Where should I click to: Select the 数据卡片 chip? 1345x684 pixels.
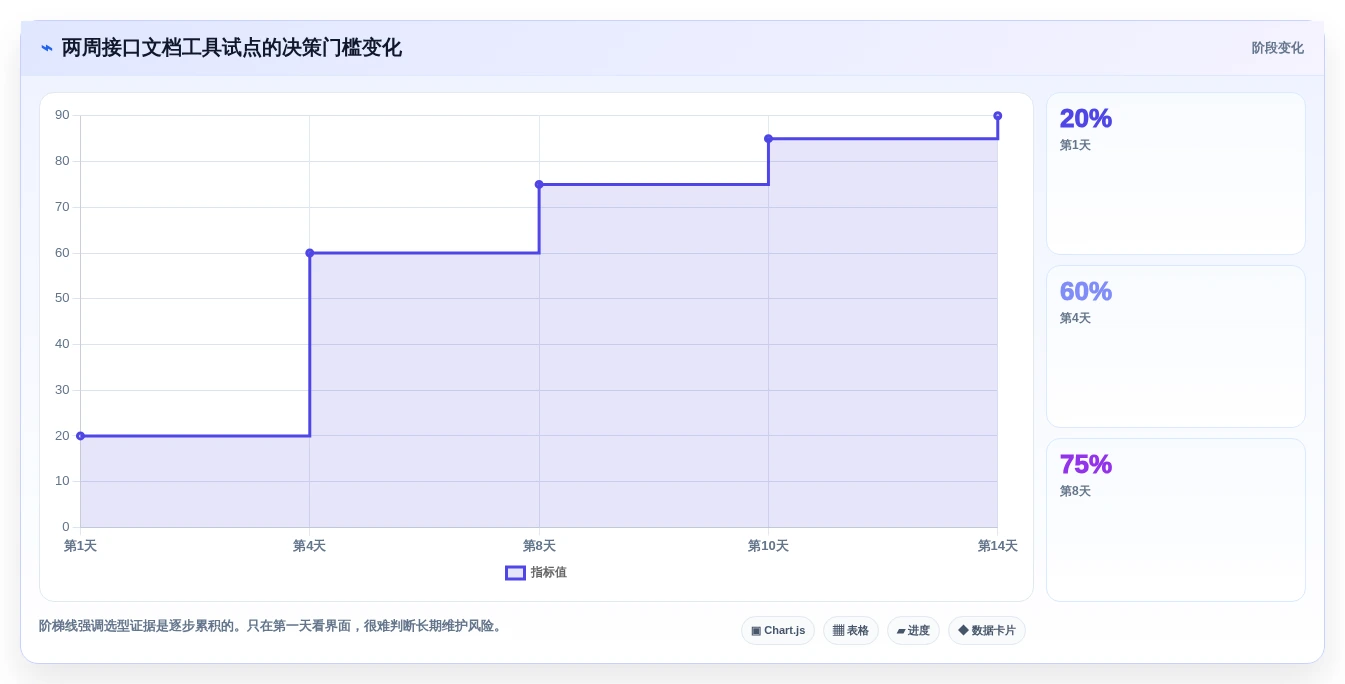(x=987, y=631)
